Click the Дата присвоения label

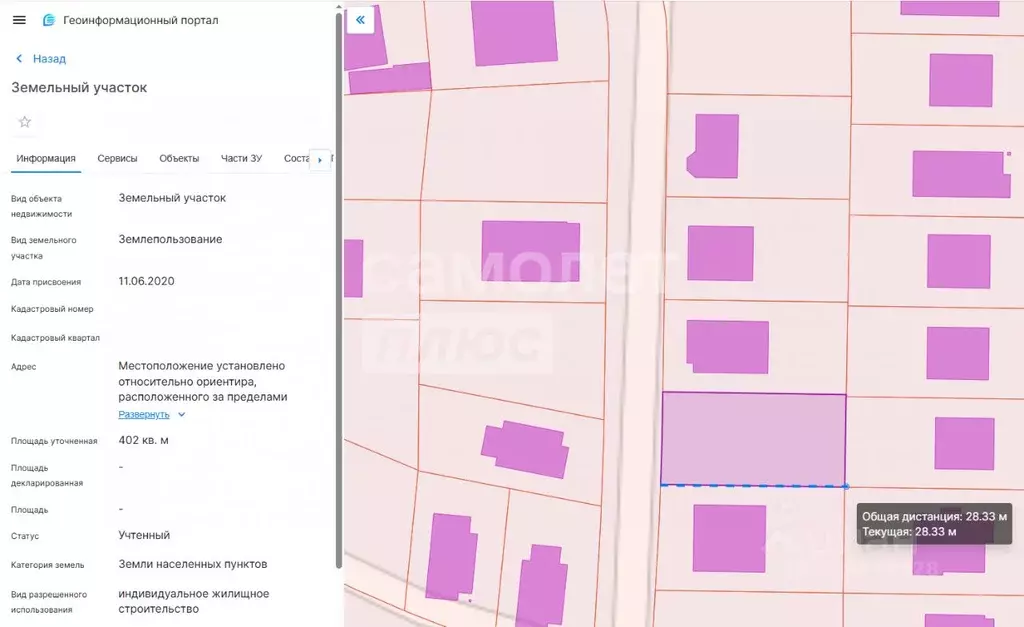click(x=46, y=282)
